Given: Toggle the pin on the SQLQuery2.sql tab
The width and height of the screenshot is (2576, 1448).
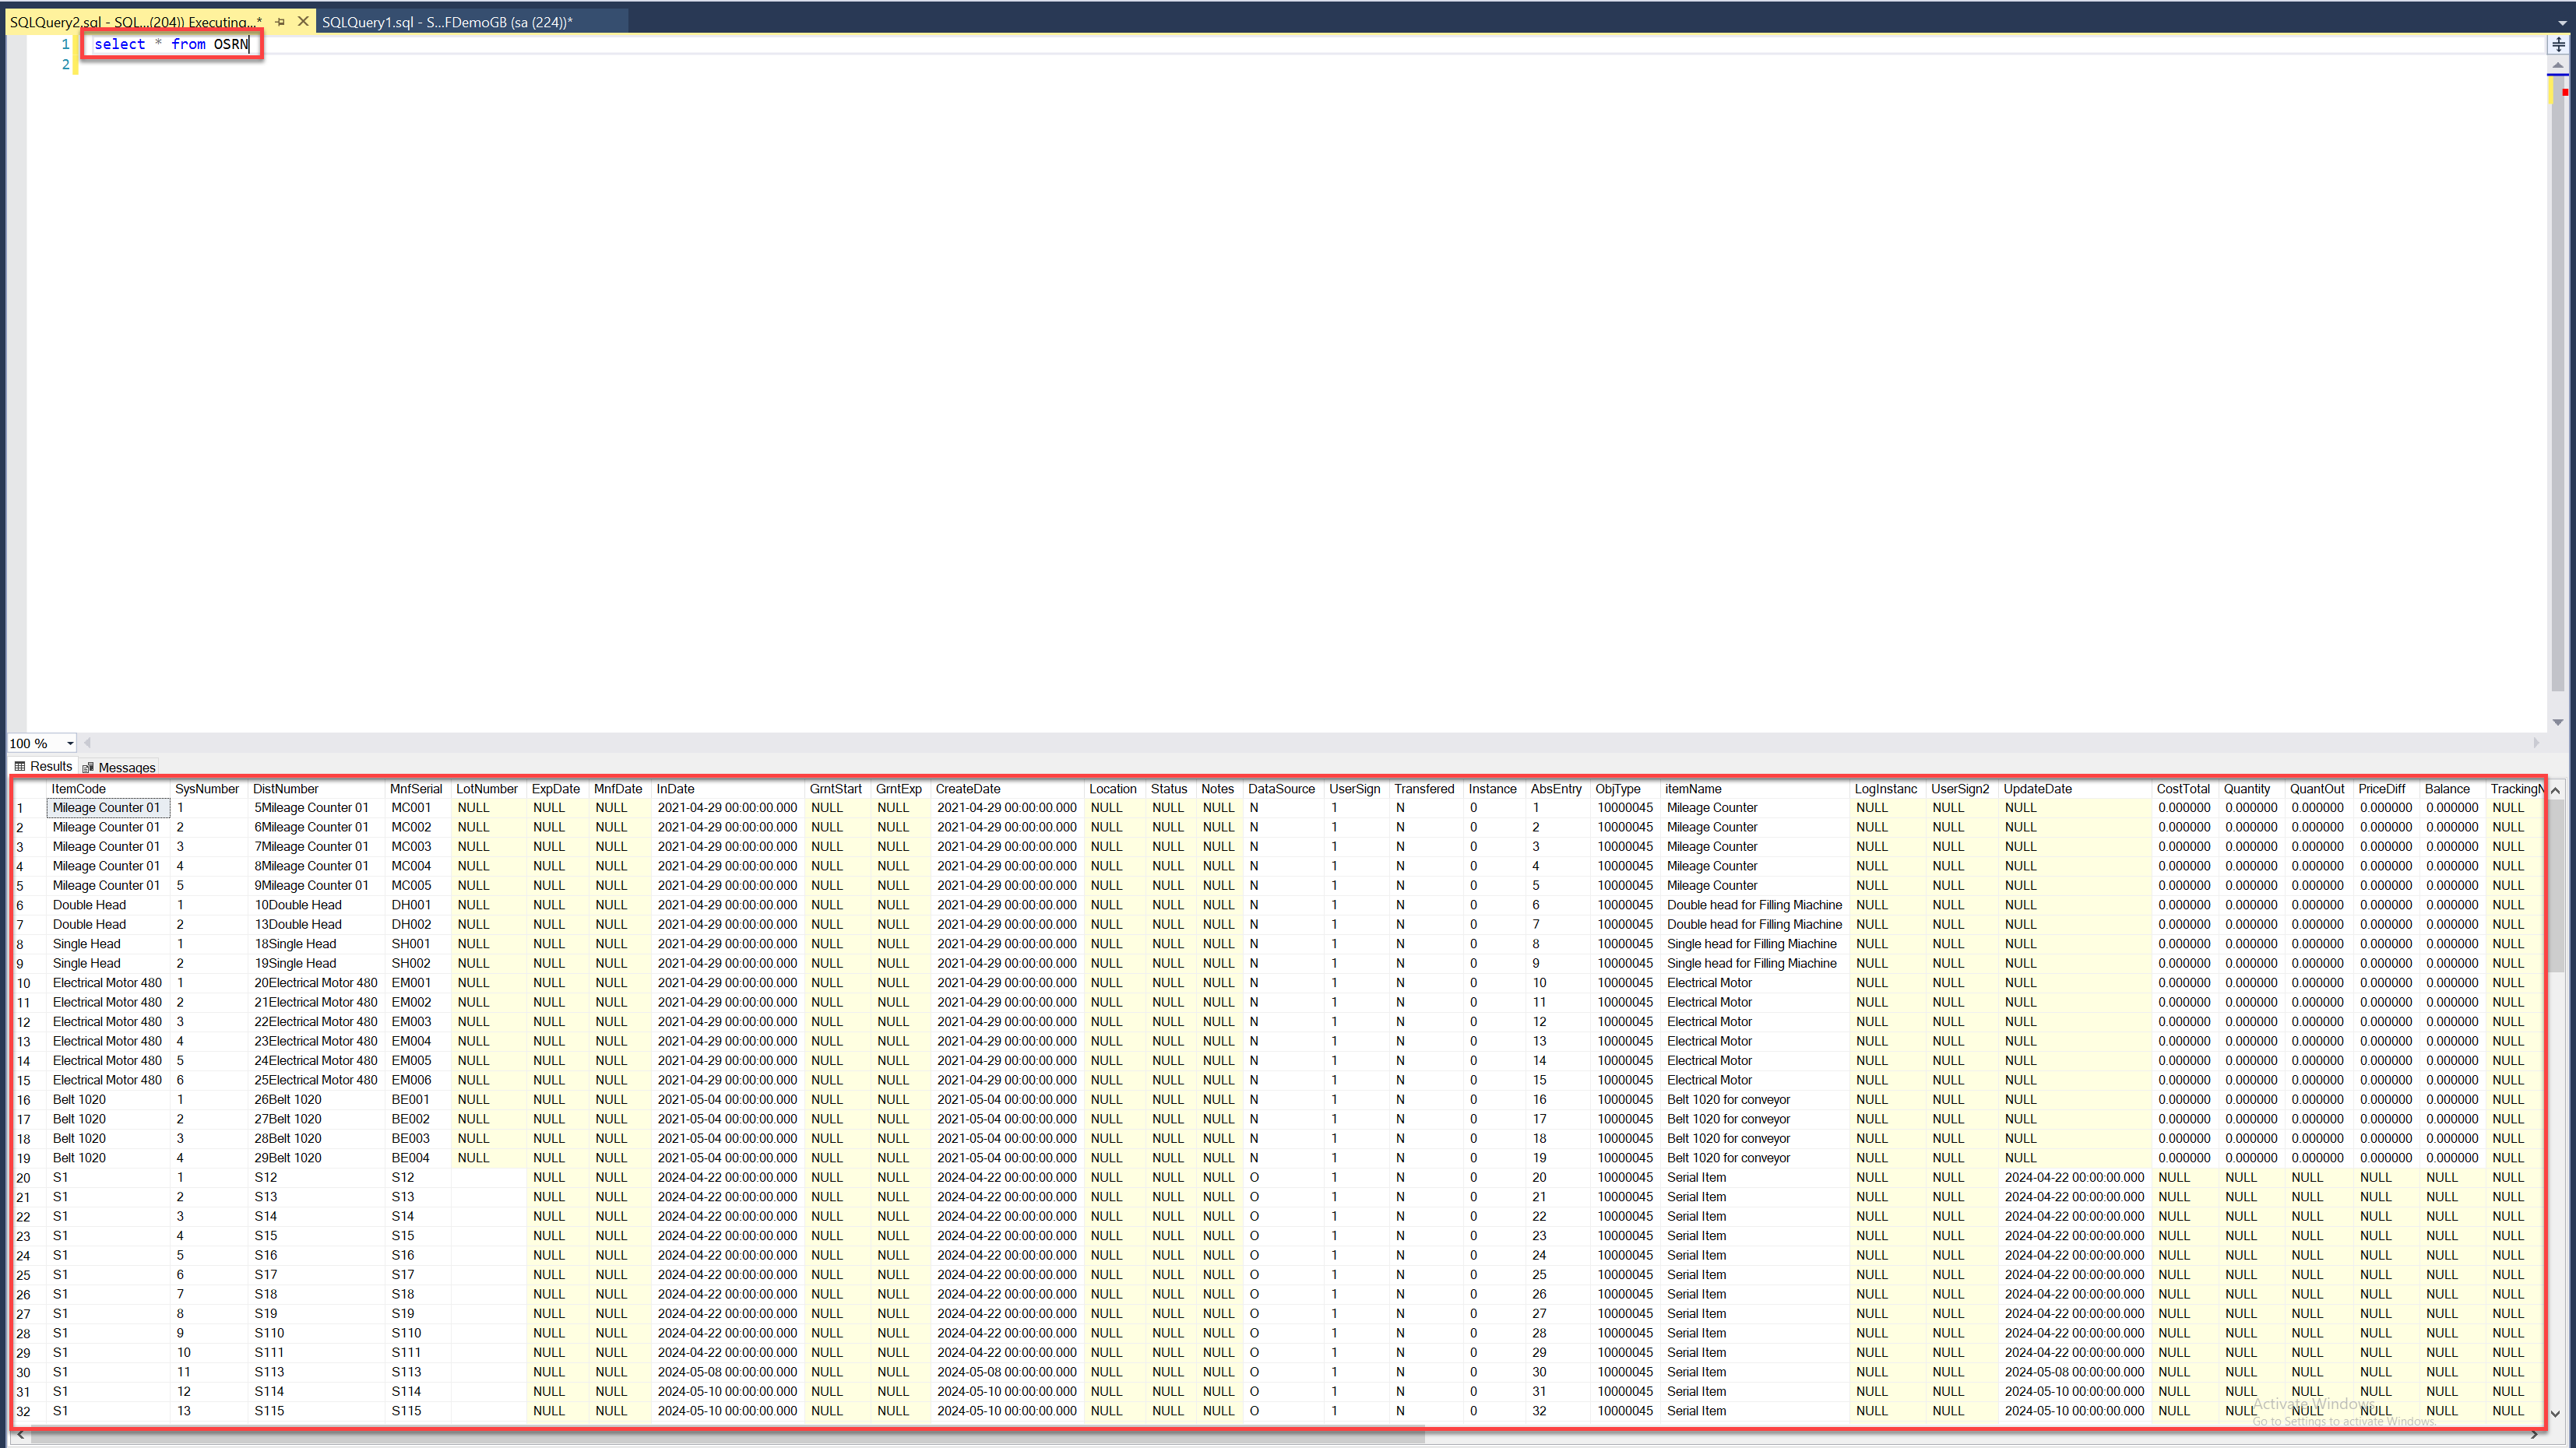Looking at the screenshot, I should pyautogui.click(x=280, y=21).
